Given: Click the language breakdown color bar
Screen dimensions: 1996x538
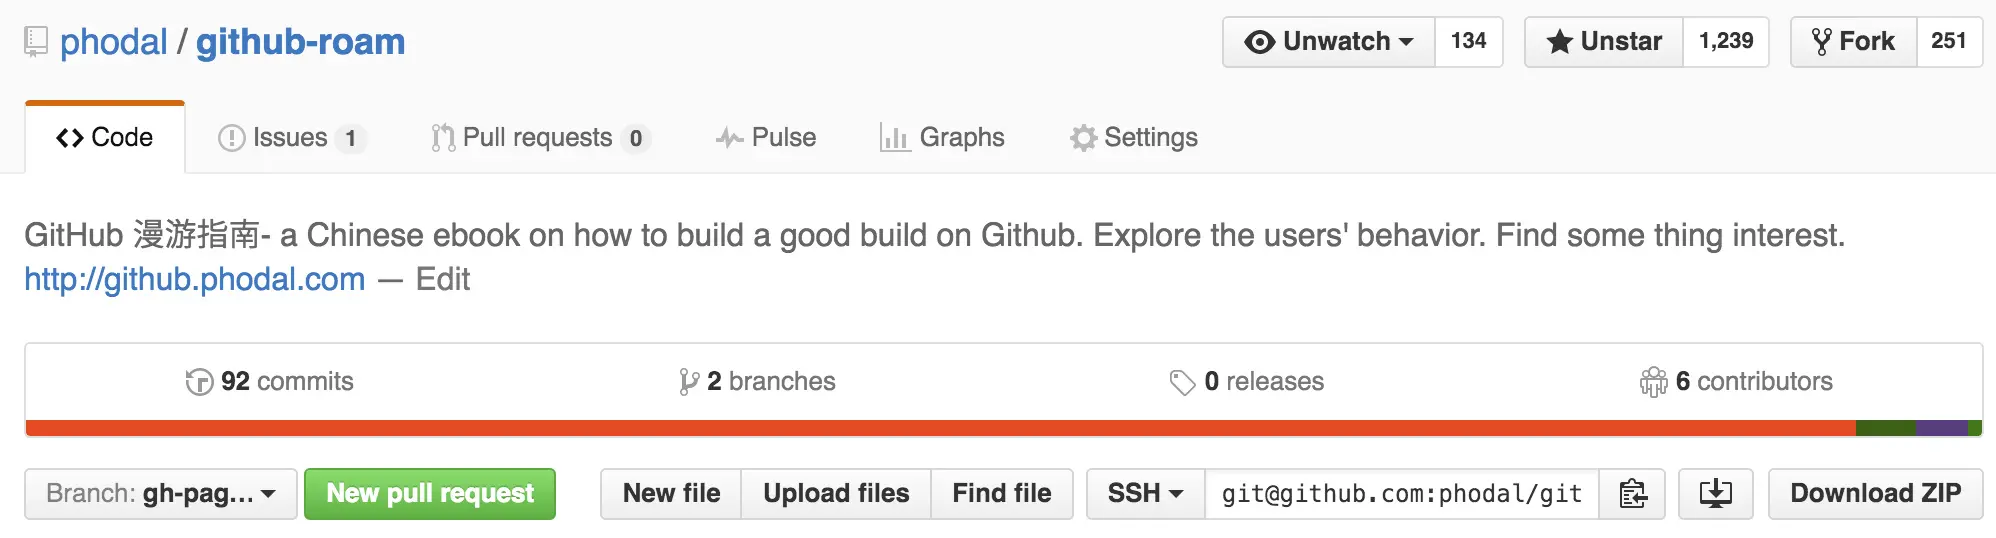Looking at the screenshot, I should [1004, 428].
